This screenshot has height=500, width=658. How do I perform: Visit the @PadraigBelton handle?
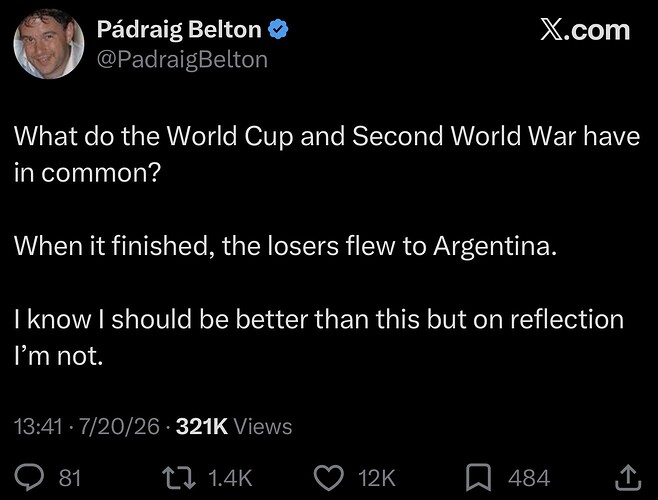coord(182,60)
